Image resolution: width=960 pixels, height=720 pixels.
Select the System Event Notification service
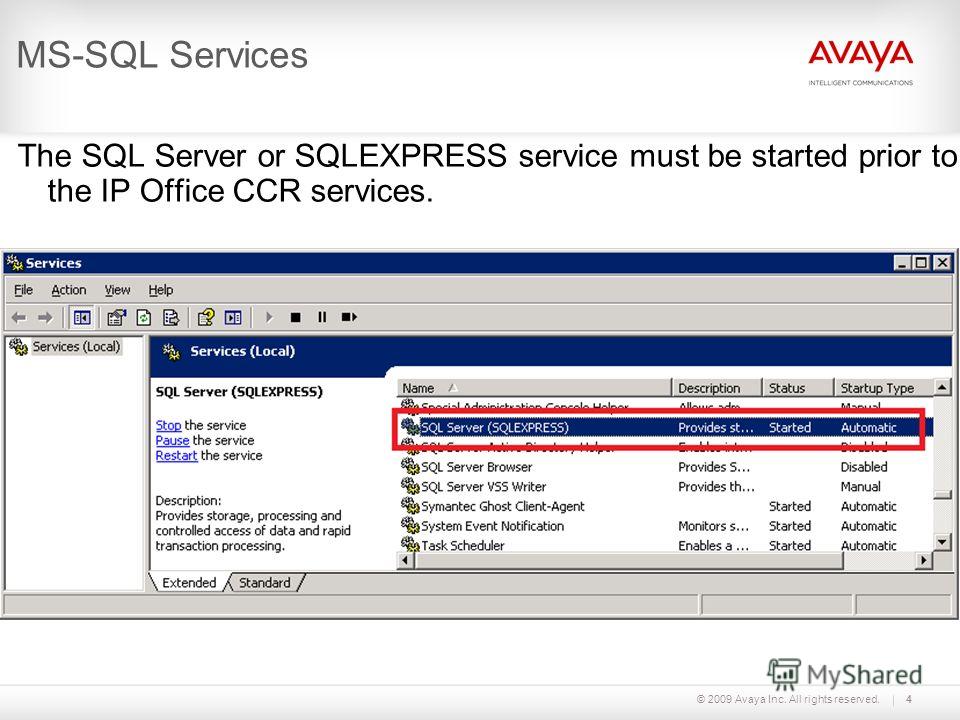tap(666, 525)
